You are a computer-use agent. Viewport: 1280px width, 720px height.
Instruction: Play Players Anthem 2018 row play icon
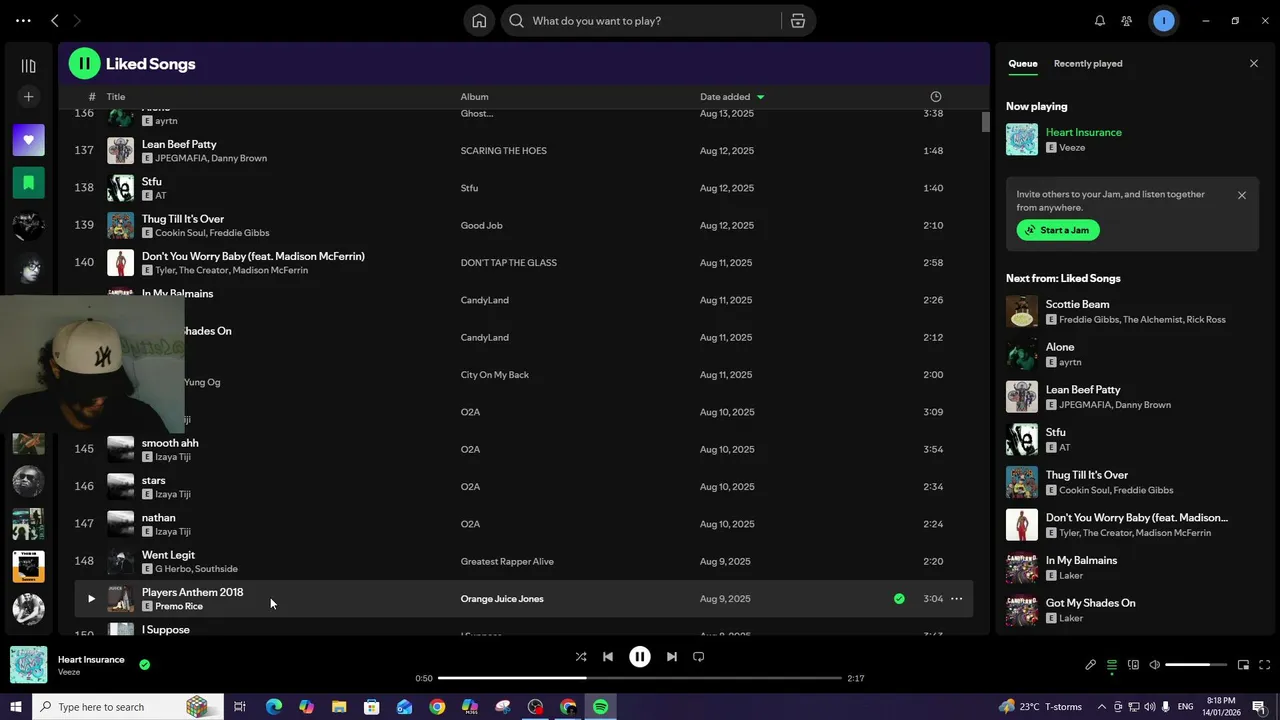91,599
